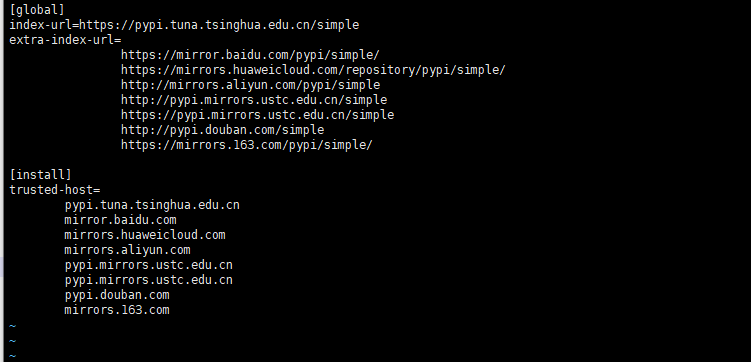Click the [global] section header
The width and height of the screenshot is (751, 362).
[37, 10]
